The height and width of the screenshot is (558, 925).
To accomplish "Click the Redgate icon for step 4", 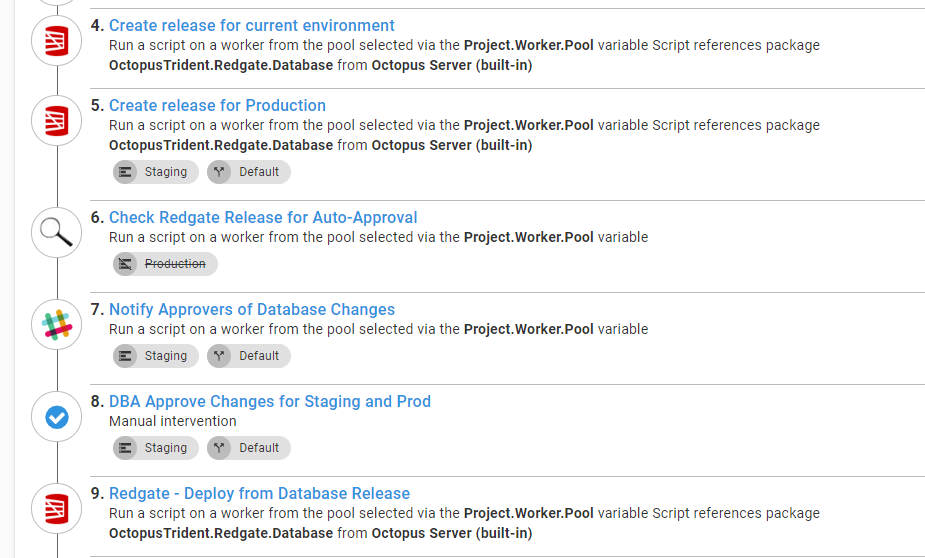I will [x=57, y=41].
